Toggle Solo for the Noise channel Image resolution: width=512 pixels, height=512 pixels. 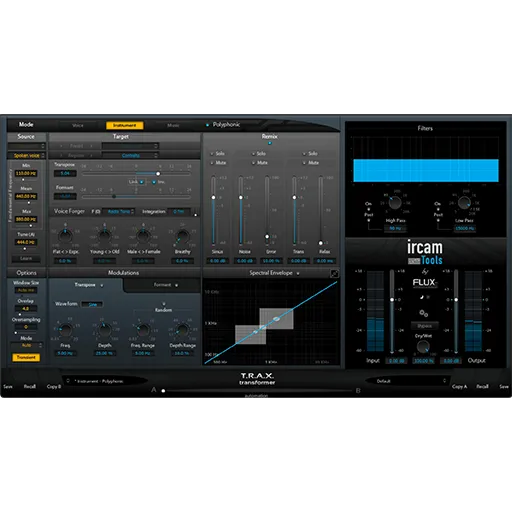click(253, 154)
